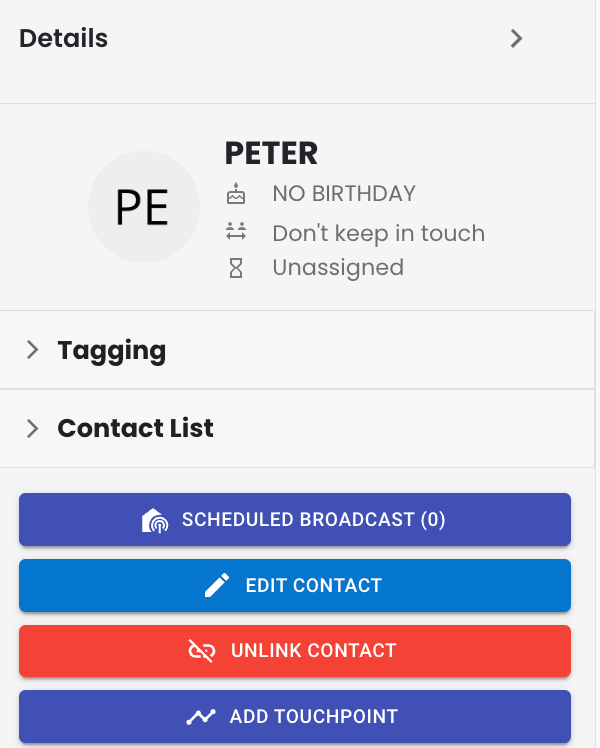
Task: Click the broadcast icon in Scheduled Broadcast
Action: tap(155, 520)
